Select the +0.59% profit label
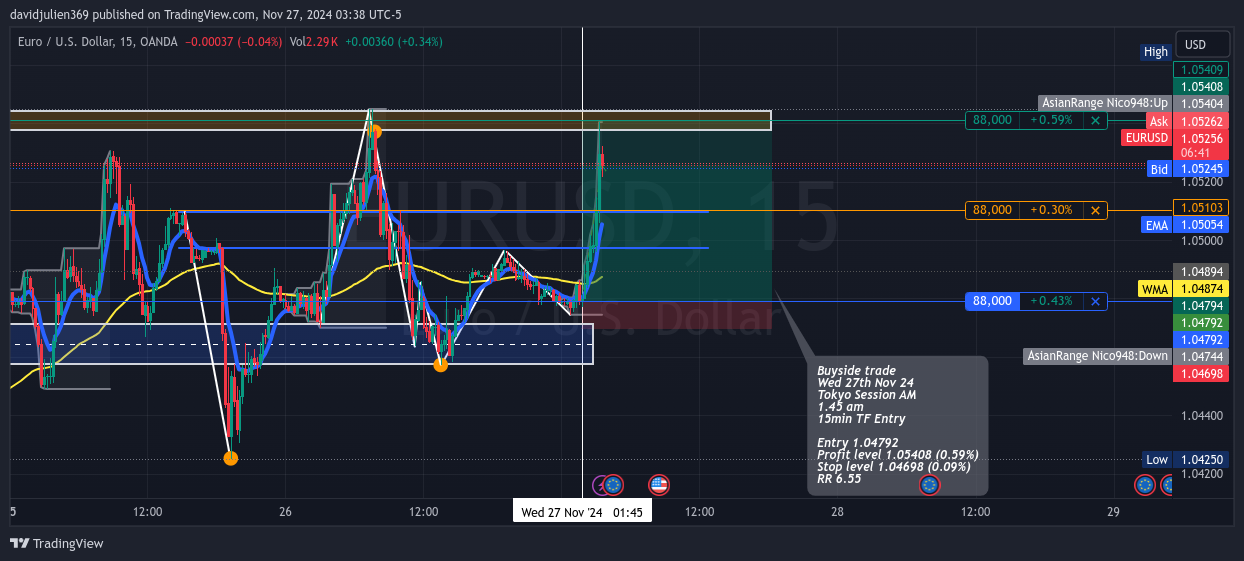Viewport: 1244px width, 561px height. click(1052, 120)
